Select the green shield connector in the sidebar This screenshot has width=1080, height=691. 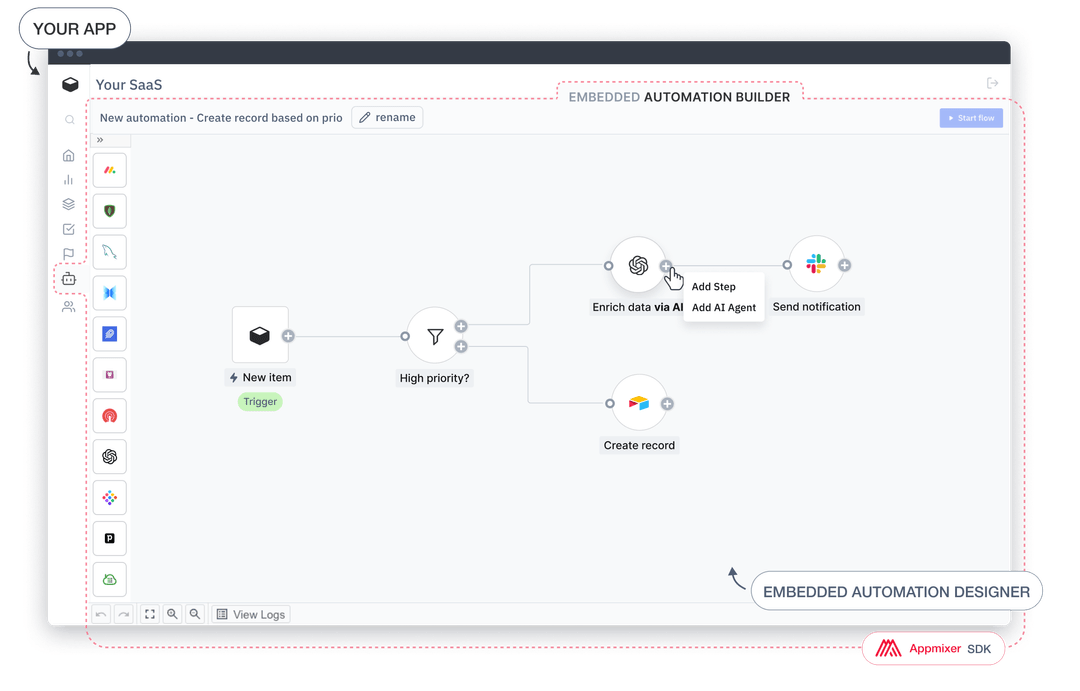pos(109,210)
